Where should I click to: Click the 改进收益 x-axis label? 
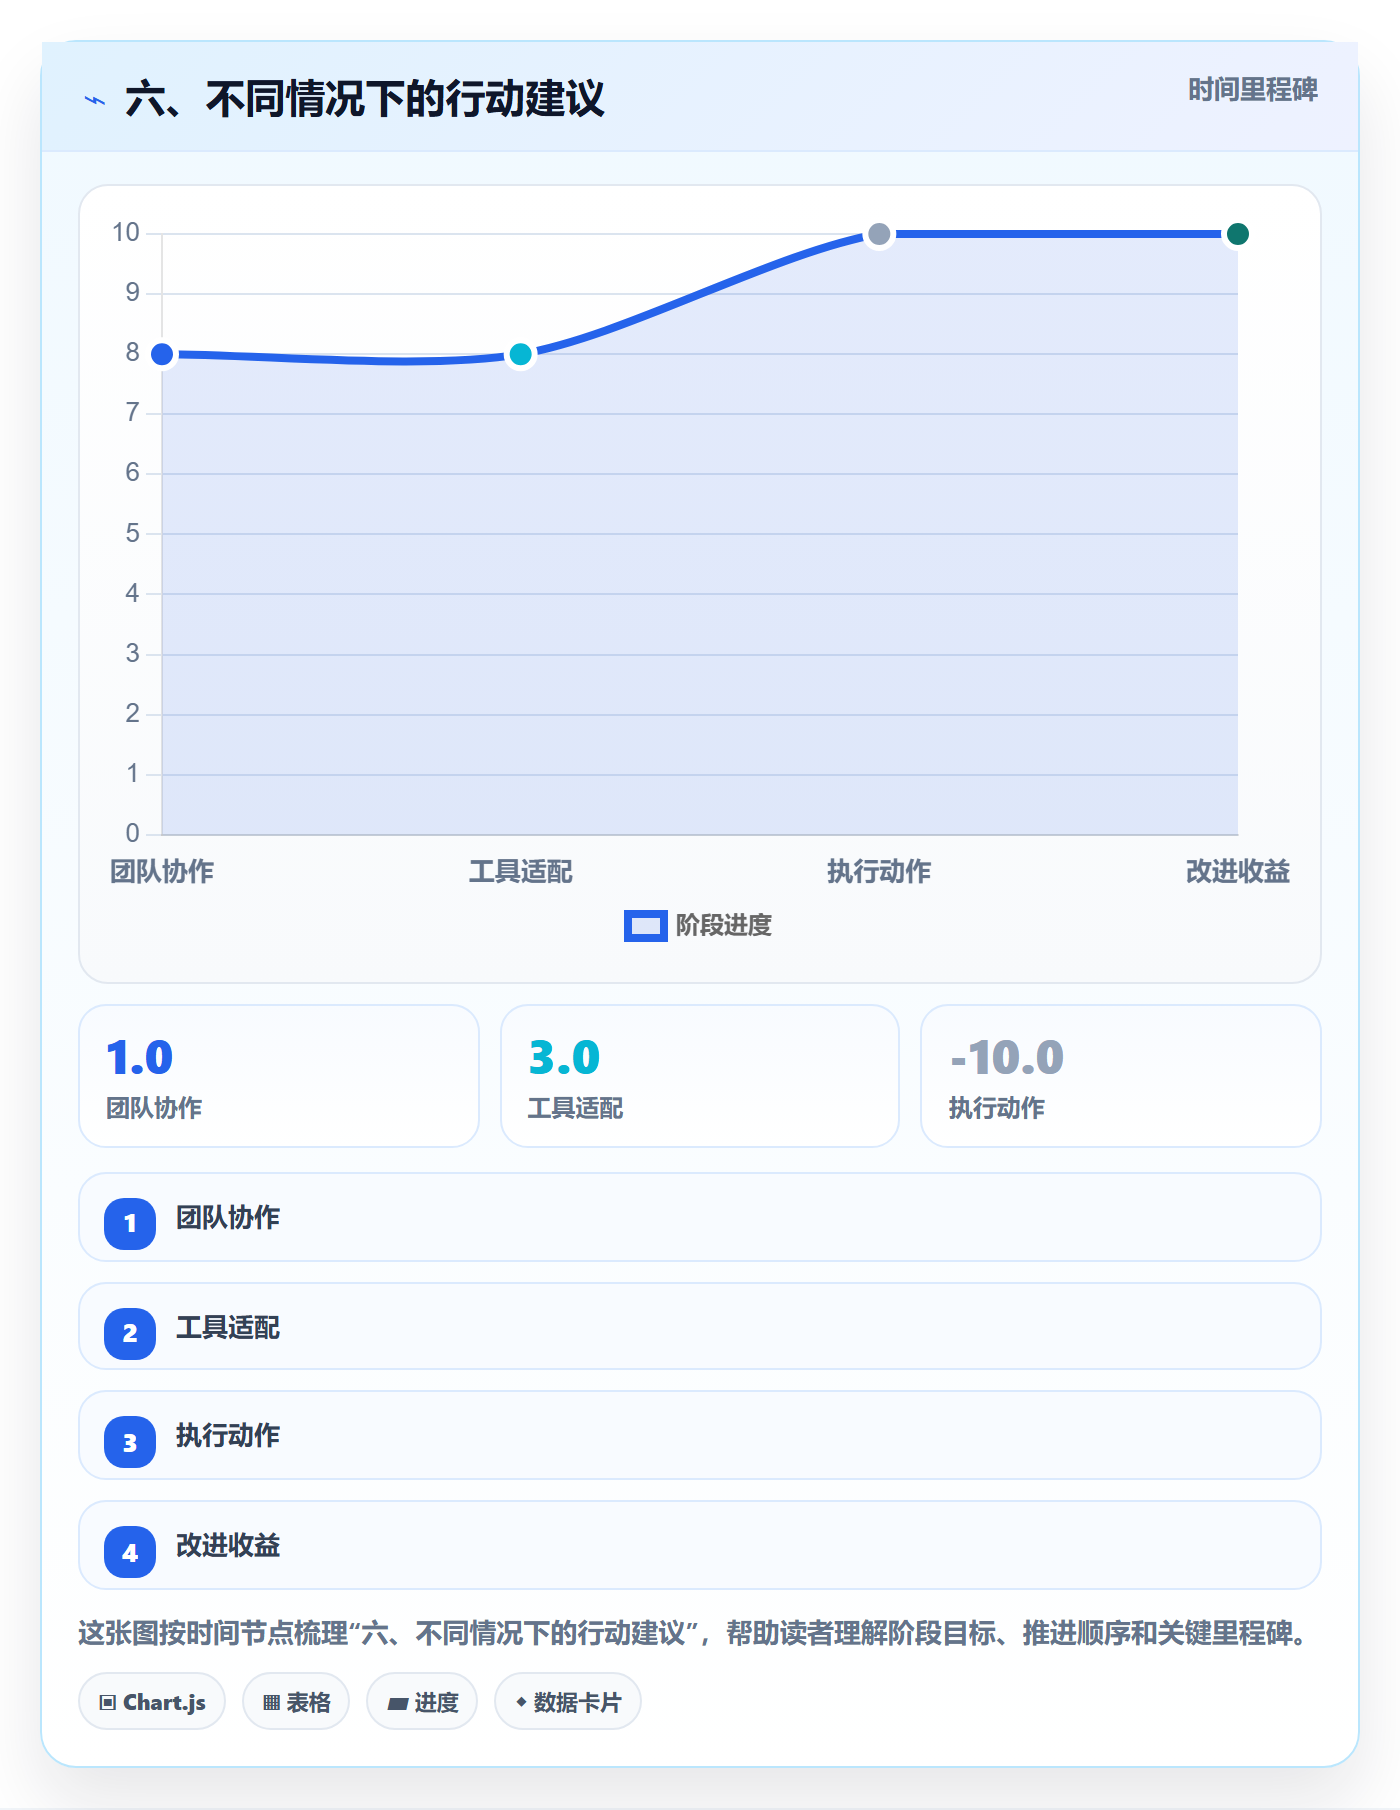(x=1237, y=872)
